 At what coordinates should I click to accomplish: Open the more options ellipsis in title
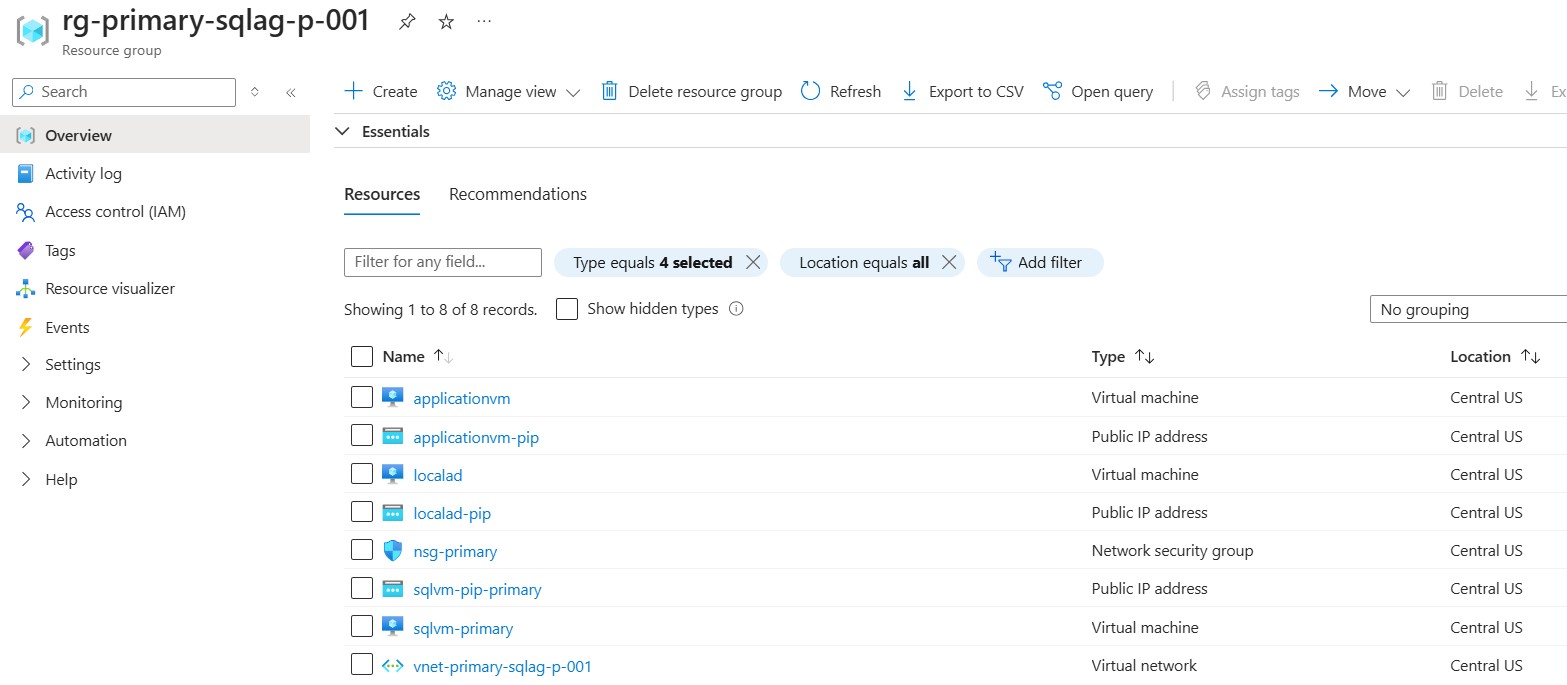click(x=484, y=21)
